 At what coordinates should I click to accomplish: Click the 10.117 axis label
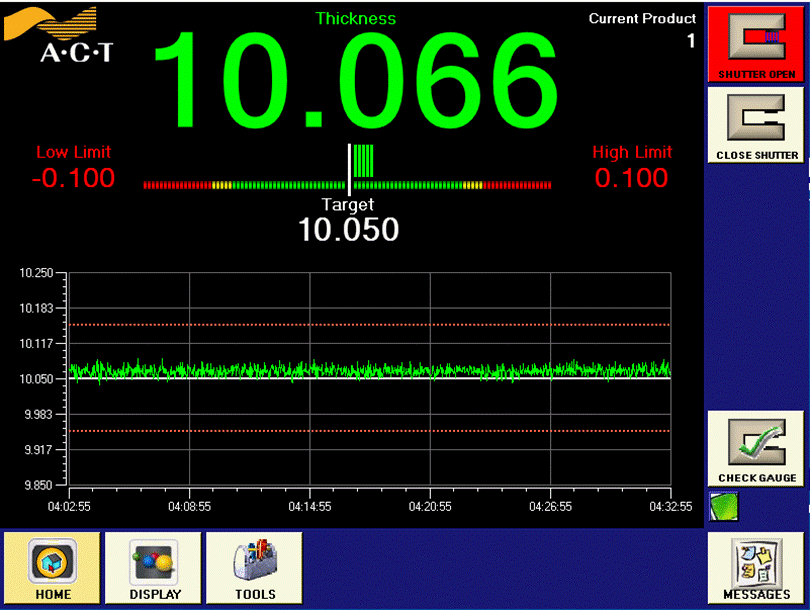(36, 343)
